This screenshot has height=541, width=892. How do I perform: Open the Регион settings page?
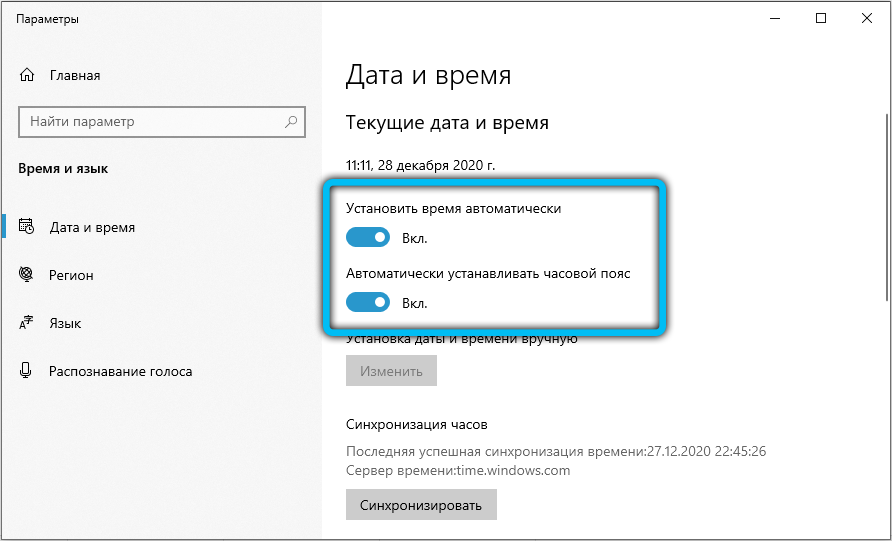(71, 275)
